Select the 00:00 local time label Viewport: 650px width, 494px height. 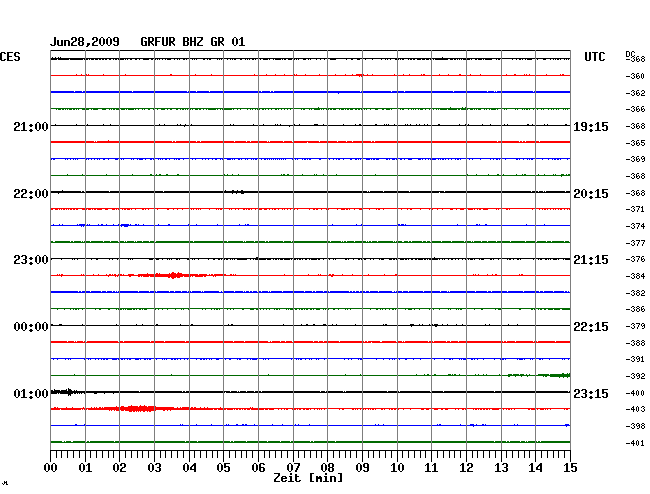click(31, 327)
